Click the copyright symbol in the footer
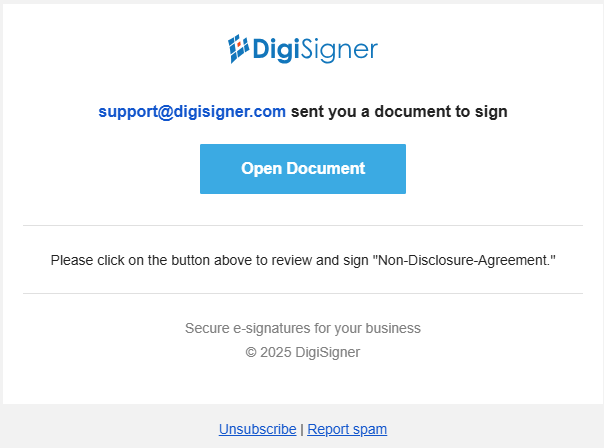The width and height of the screenshot is (604, 448). coord(251,352)
